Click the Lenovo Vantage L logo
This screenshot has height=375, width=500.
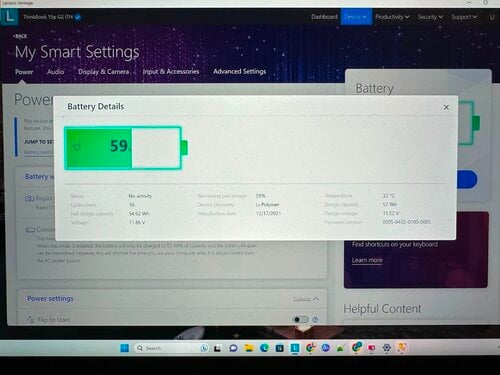pyautogui.click(x=10, y=17)
